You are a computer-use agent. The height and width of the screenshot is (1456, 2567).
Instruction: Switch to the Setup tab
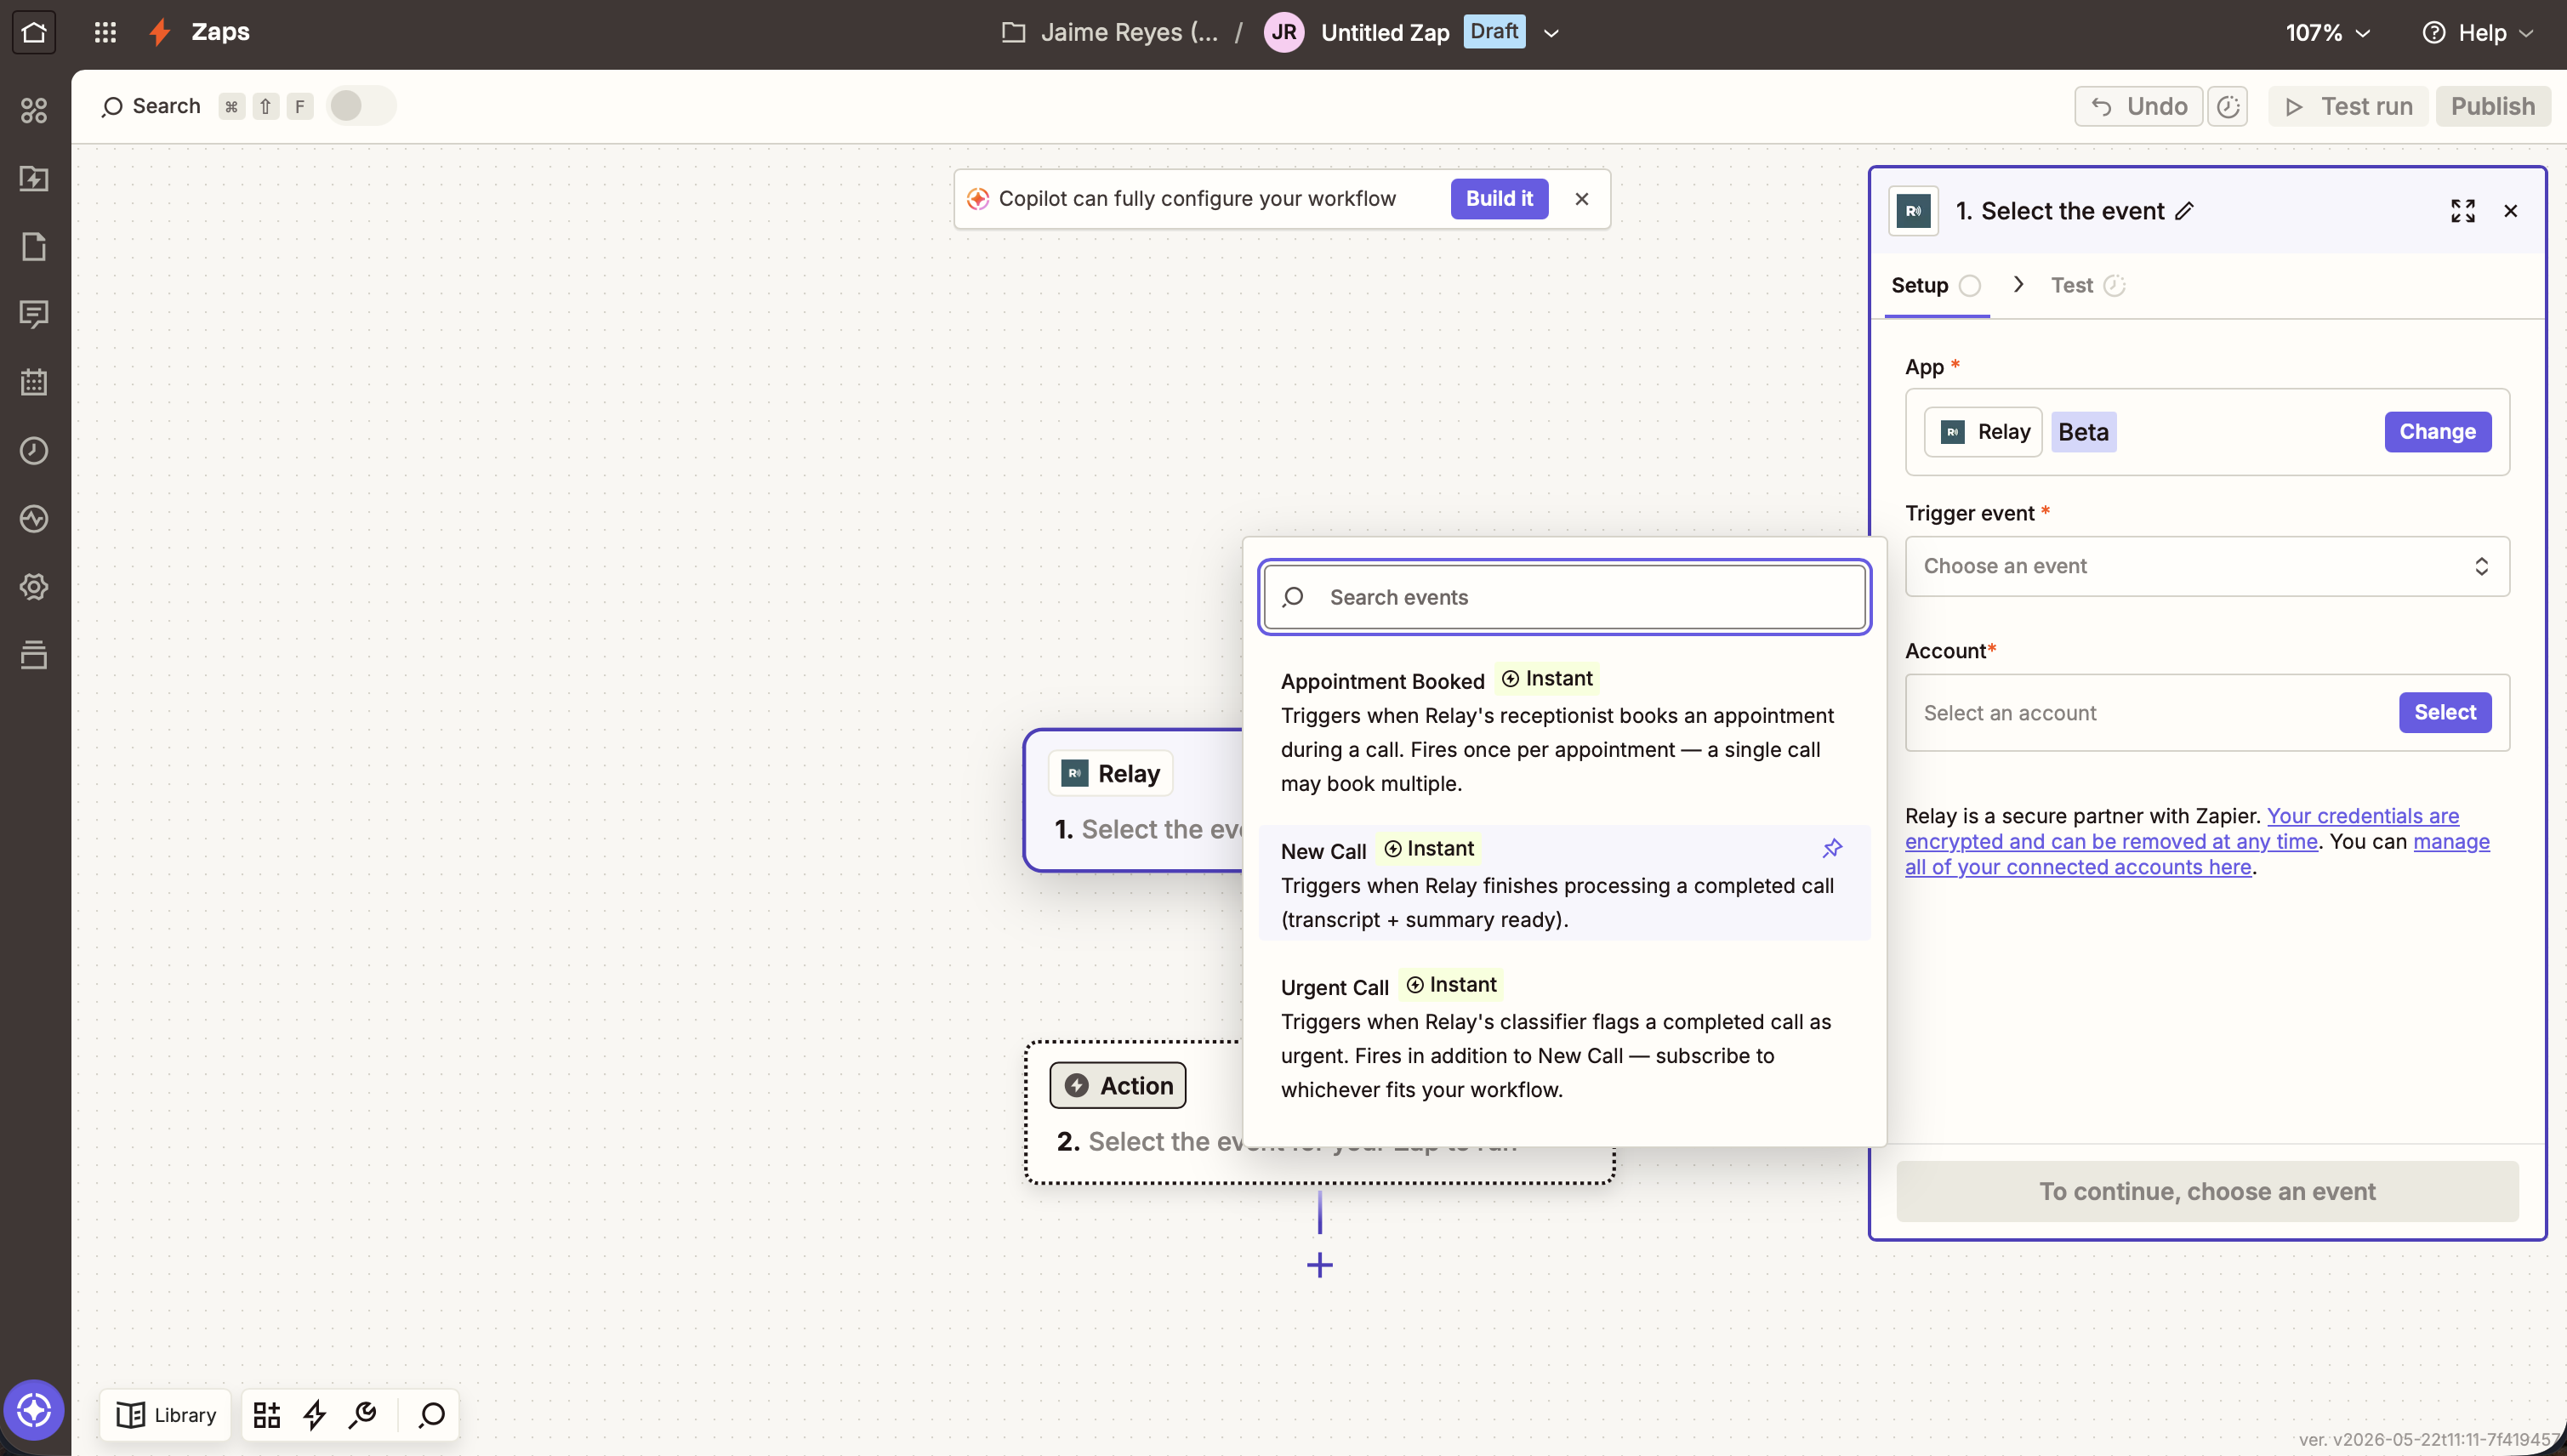[1936, 285]
